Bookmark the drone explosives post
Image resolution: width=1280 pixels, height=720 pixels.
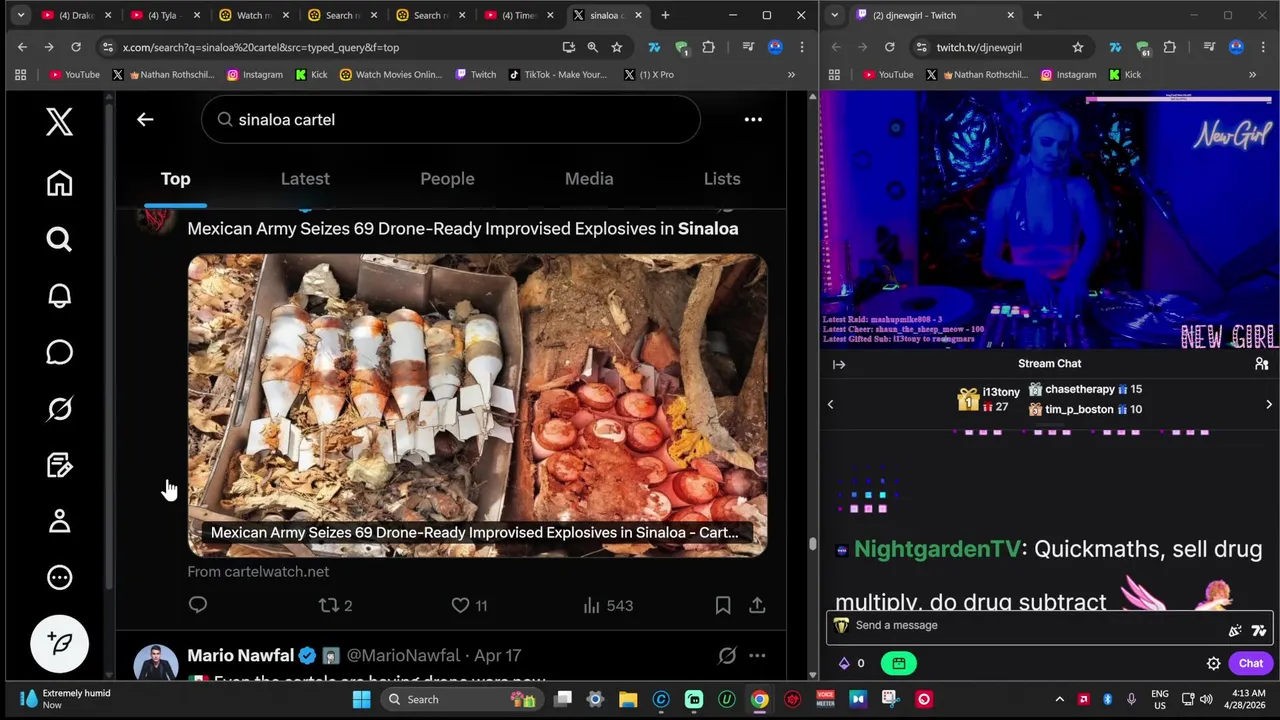(x=723, y=605)
